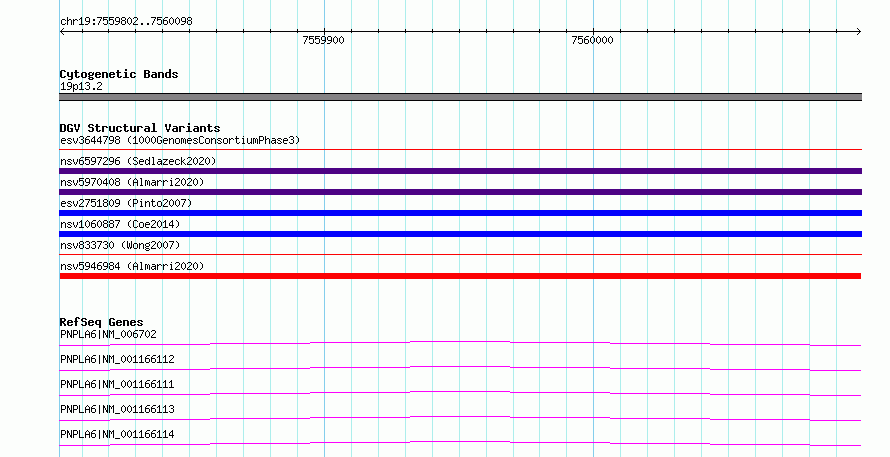Select PNPLA6|NM_001166114 transcript label
The height and width of the screenshot is (457, 890).
(117, 434)
